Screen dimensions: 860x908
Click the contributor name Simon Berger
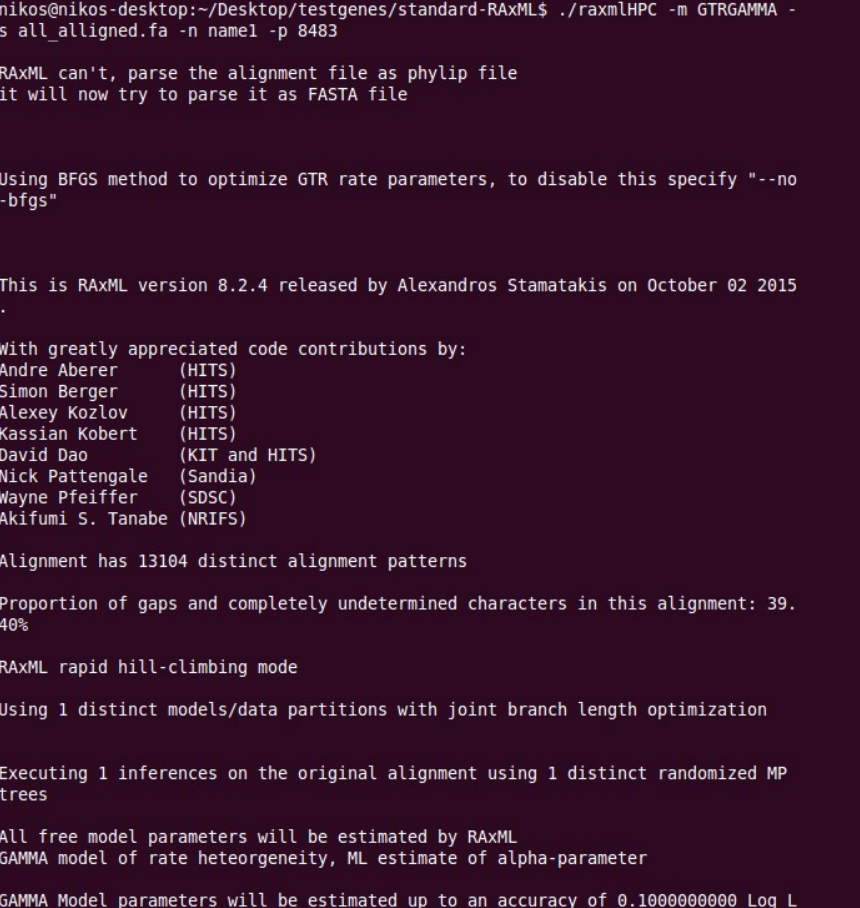58,391
